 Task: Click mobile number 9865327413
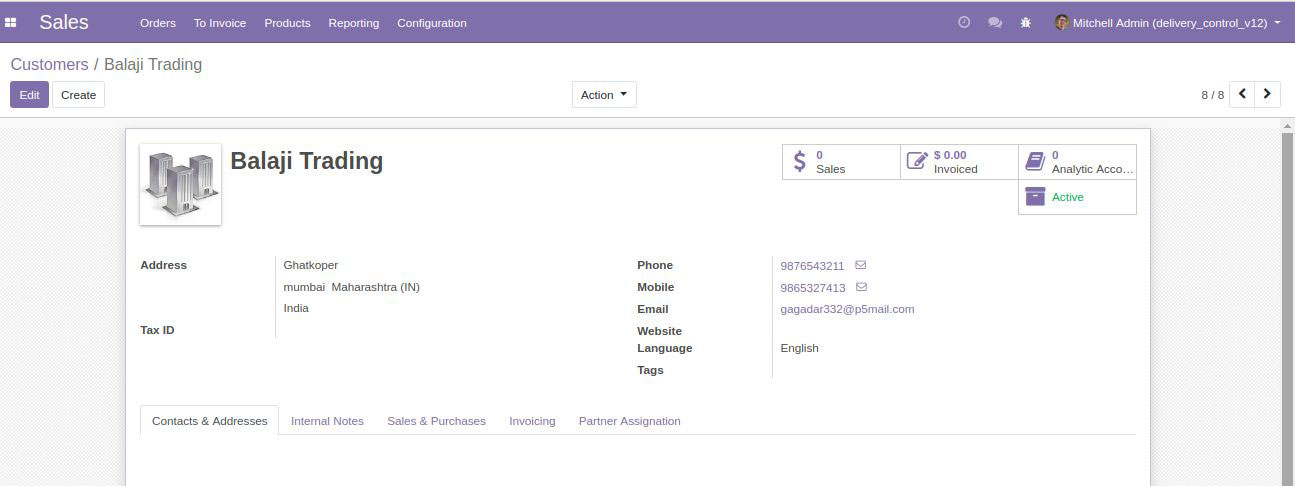coord(813,288)
